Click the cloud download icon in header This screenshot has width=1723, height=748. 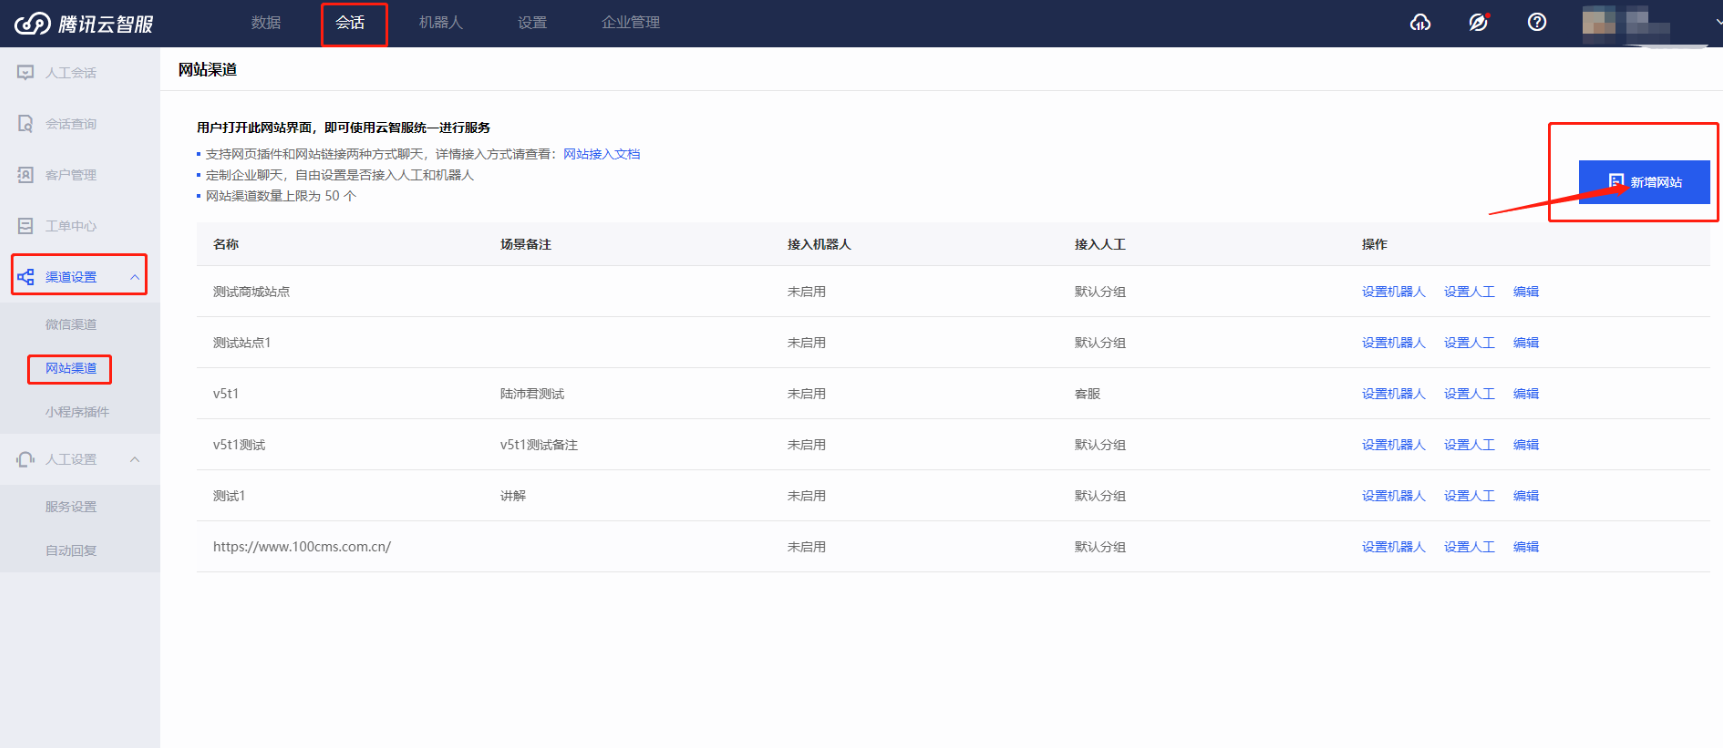point(1420,22)
